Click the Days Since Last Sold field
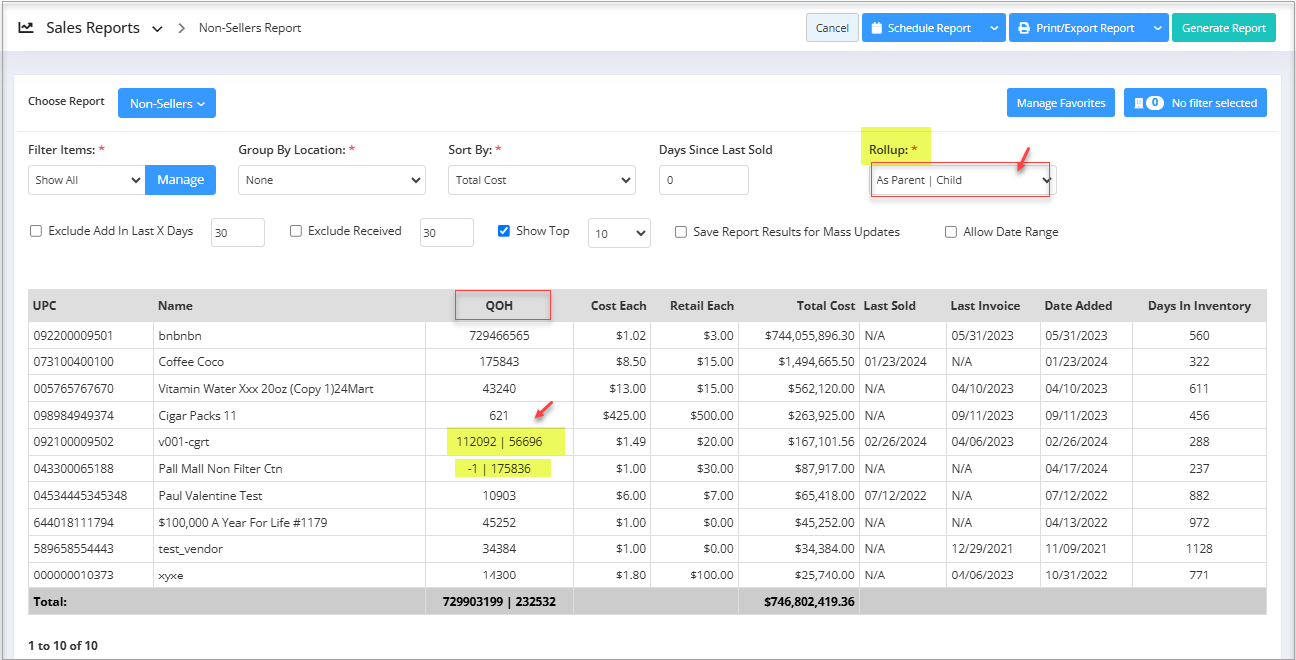1296x660 pixels. click(x=704, y=180)
